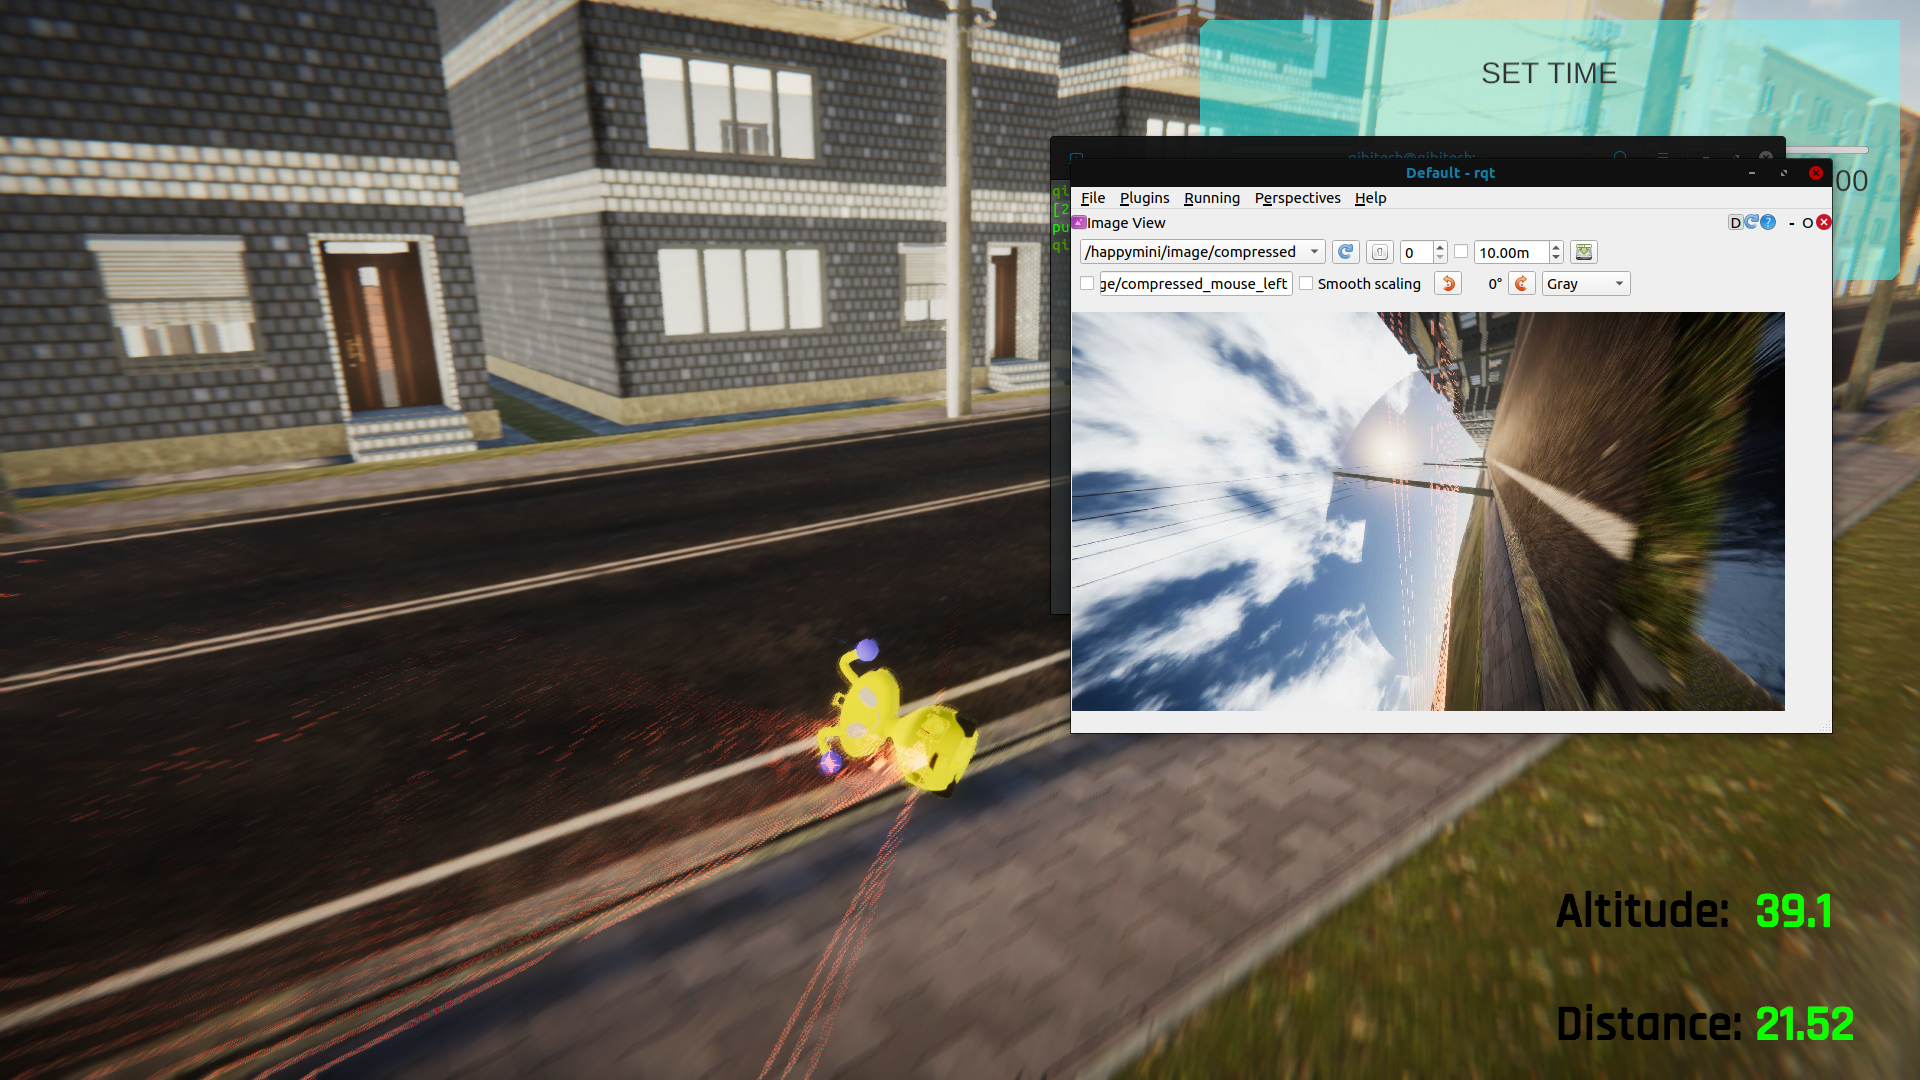
Task: Toggle the mouse-left topic publish checkbox
Action: 1087,284
